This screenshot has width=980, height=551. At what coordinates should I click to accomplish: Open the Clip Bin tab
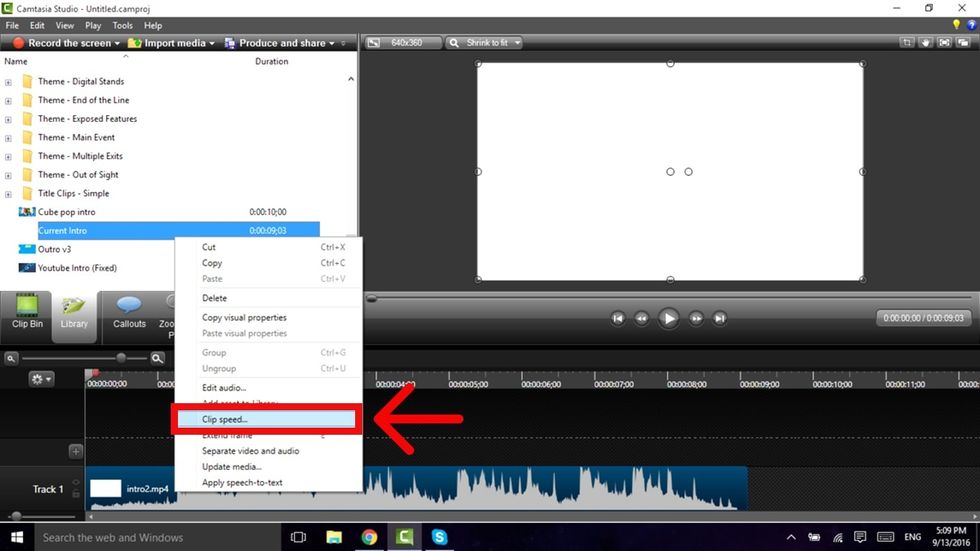27,310
